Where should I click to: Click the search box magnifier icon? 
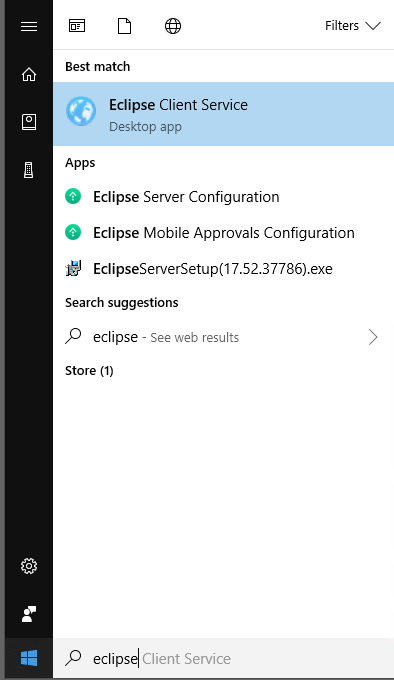pos(73,657)
